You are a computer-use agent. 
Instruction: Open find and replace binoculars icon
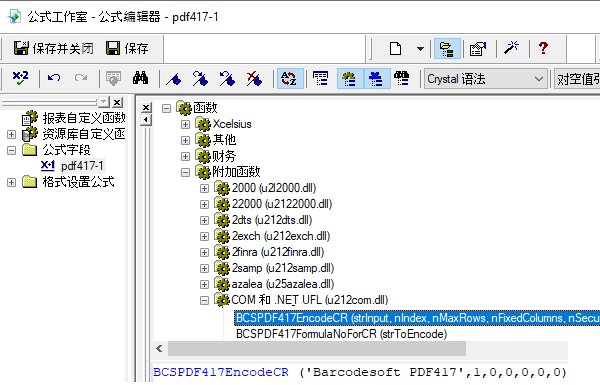coord(140,78)
